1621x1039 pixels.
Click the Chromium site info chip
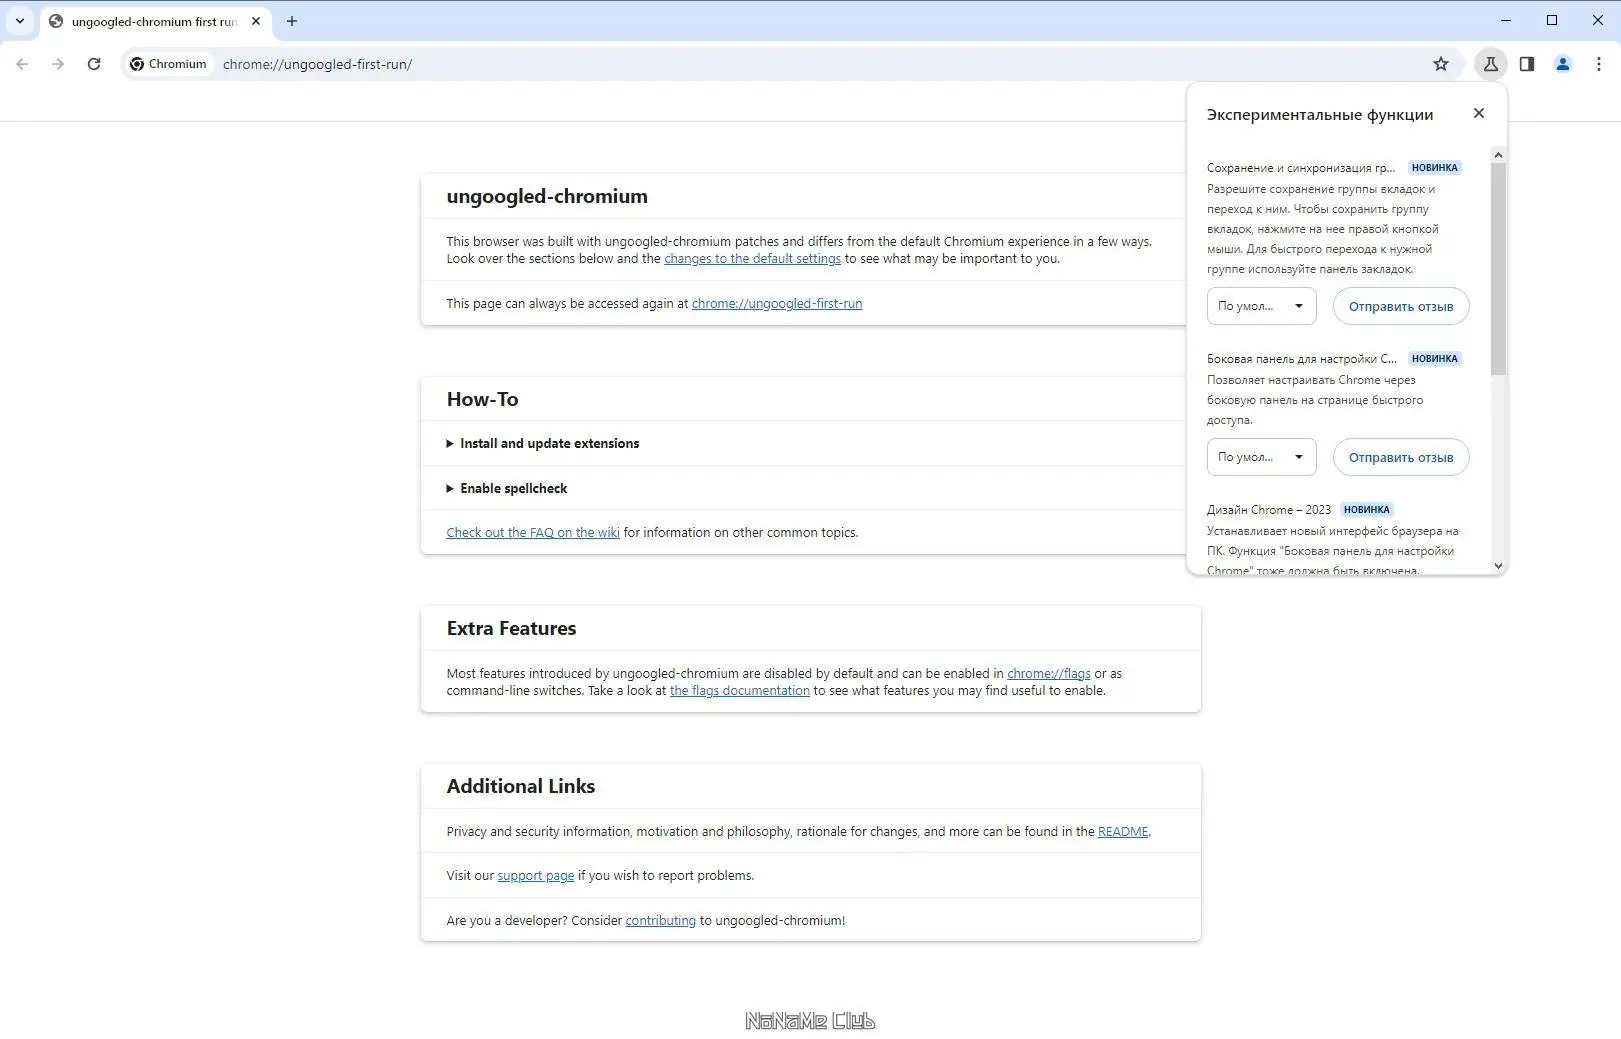169,64
